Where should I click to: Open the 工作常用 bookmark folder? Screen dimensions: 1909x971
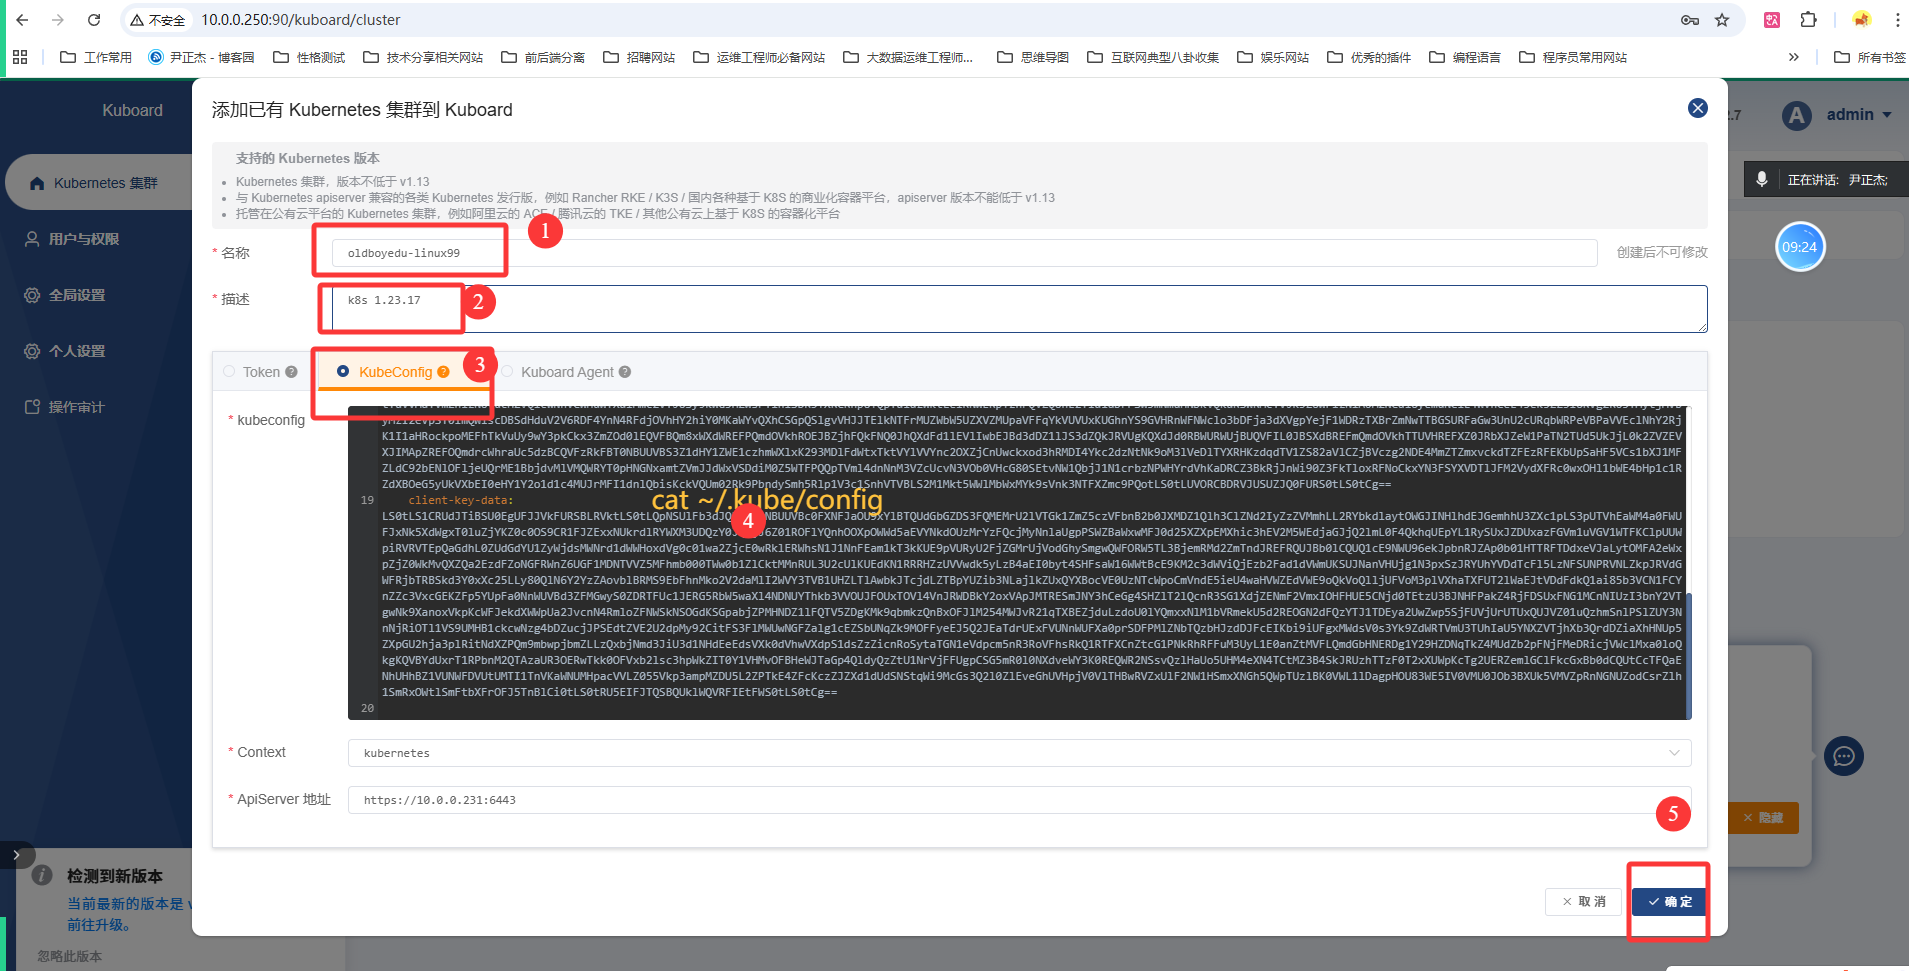pos(96,57)
